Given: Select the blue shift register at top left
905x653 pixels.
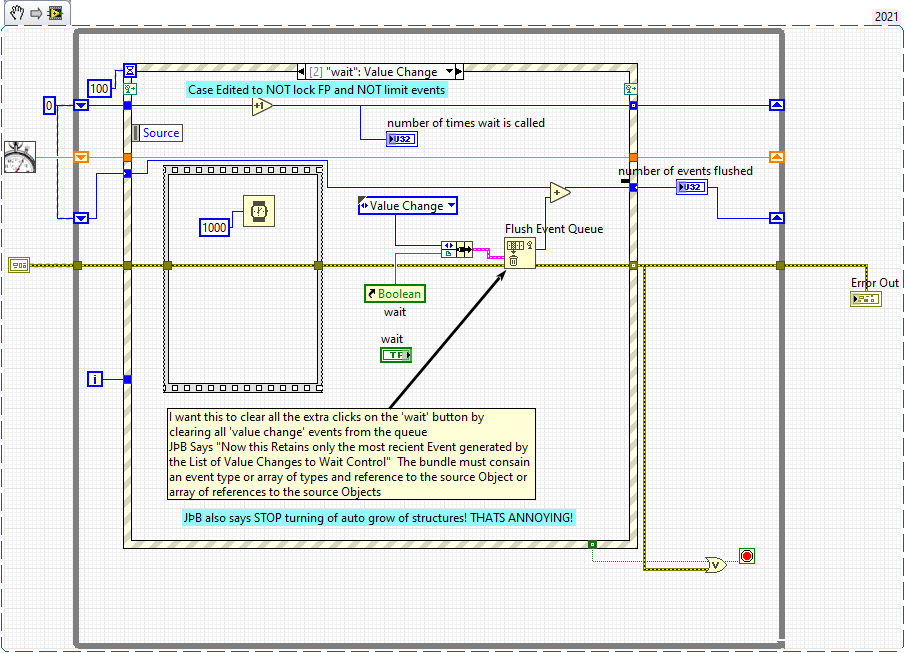Looking at the screenshot, I should pyautogui.click(x=81, y=105).
